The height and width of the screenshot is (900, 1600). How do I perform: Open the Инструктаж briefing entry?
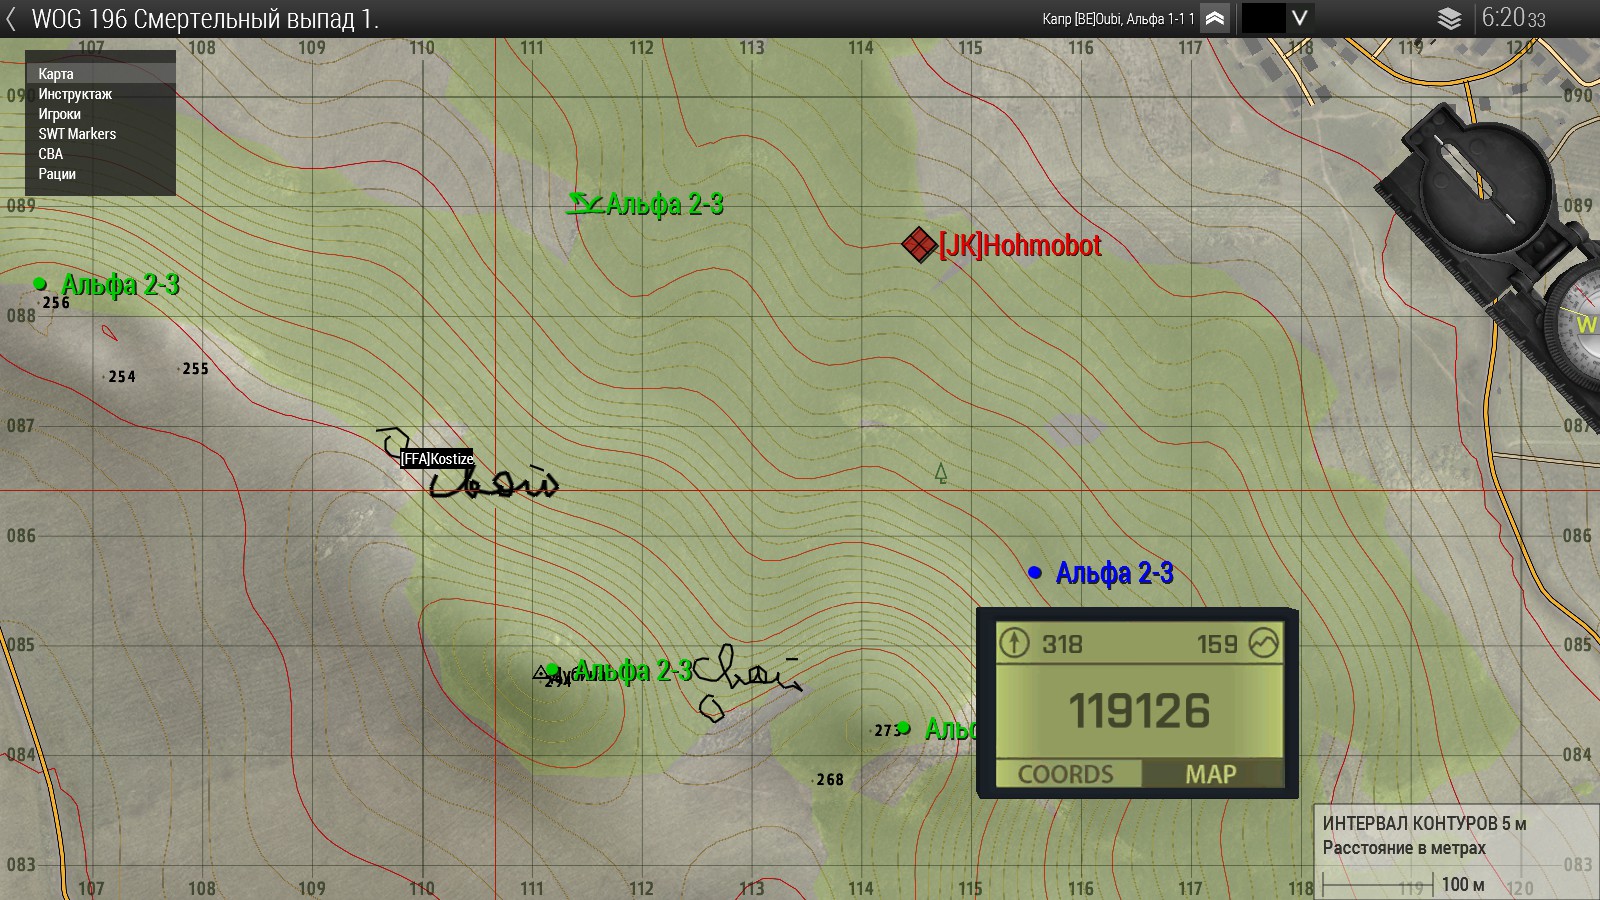pos(75,94)
